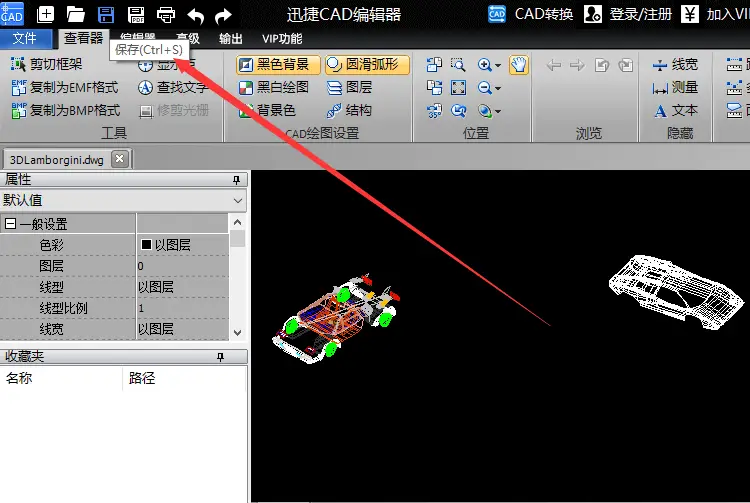This screenshot has width=750, height=503.
Task: Click the zoom out magnifier
Action: coord(484,87)
